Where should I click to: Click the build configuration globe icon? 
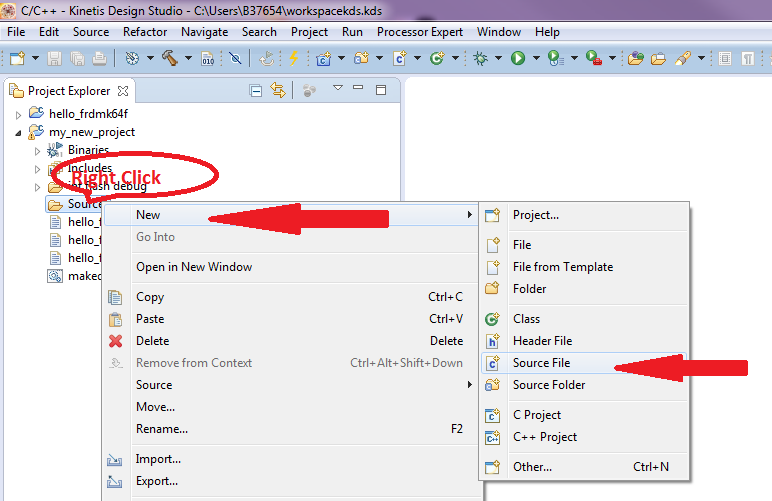(132, 59)
